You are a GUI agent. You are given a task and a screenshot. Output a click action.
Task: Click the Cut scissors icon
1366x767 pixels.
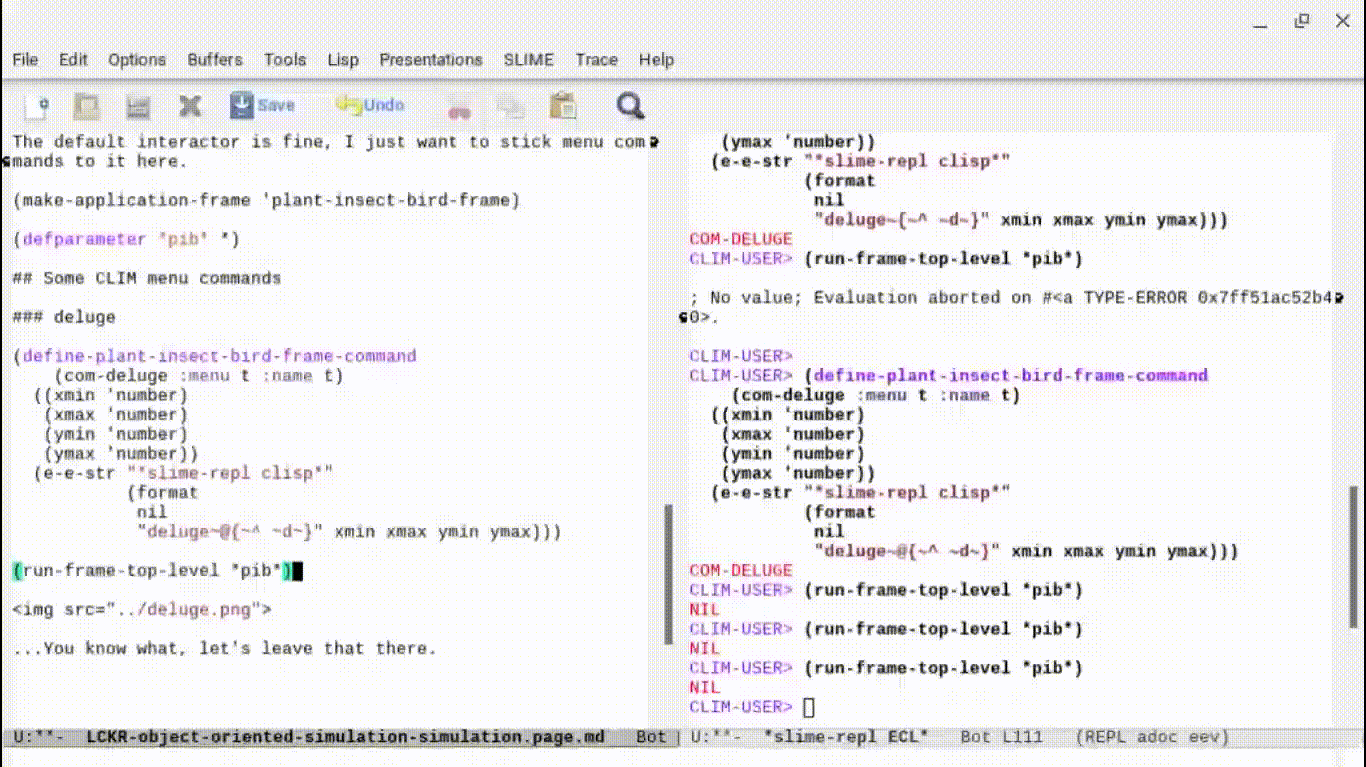[459, 108]
